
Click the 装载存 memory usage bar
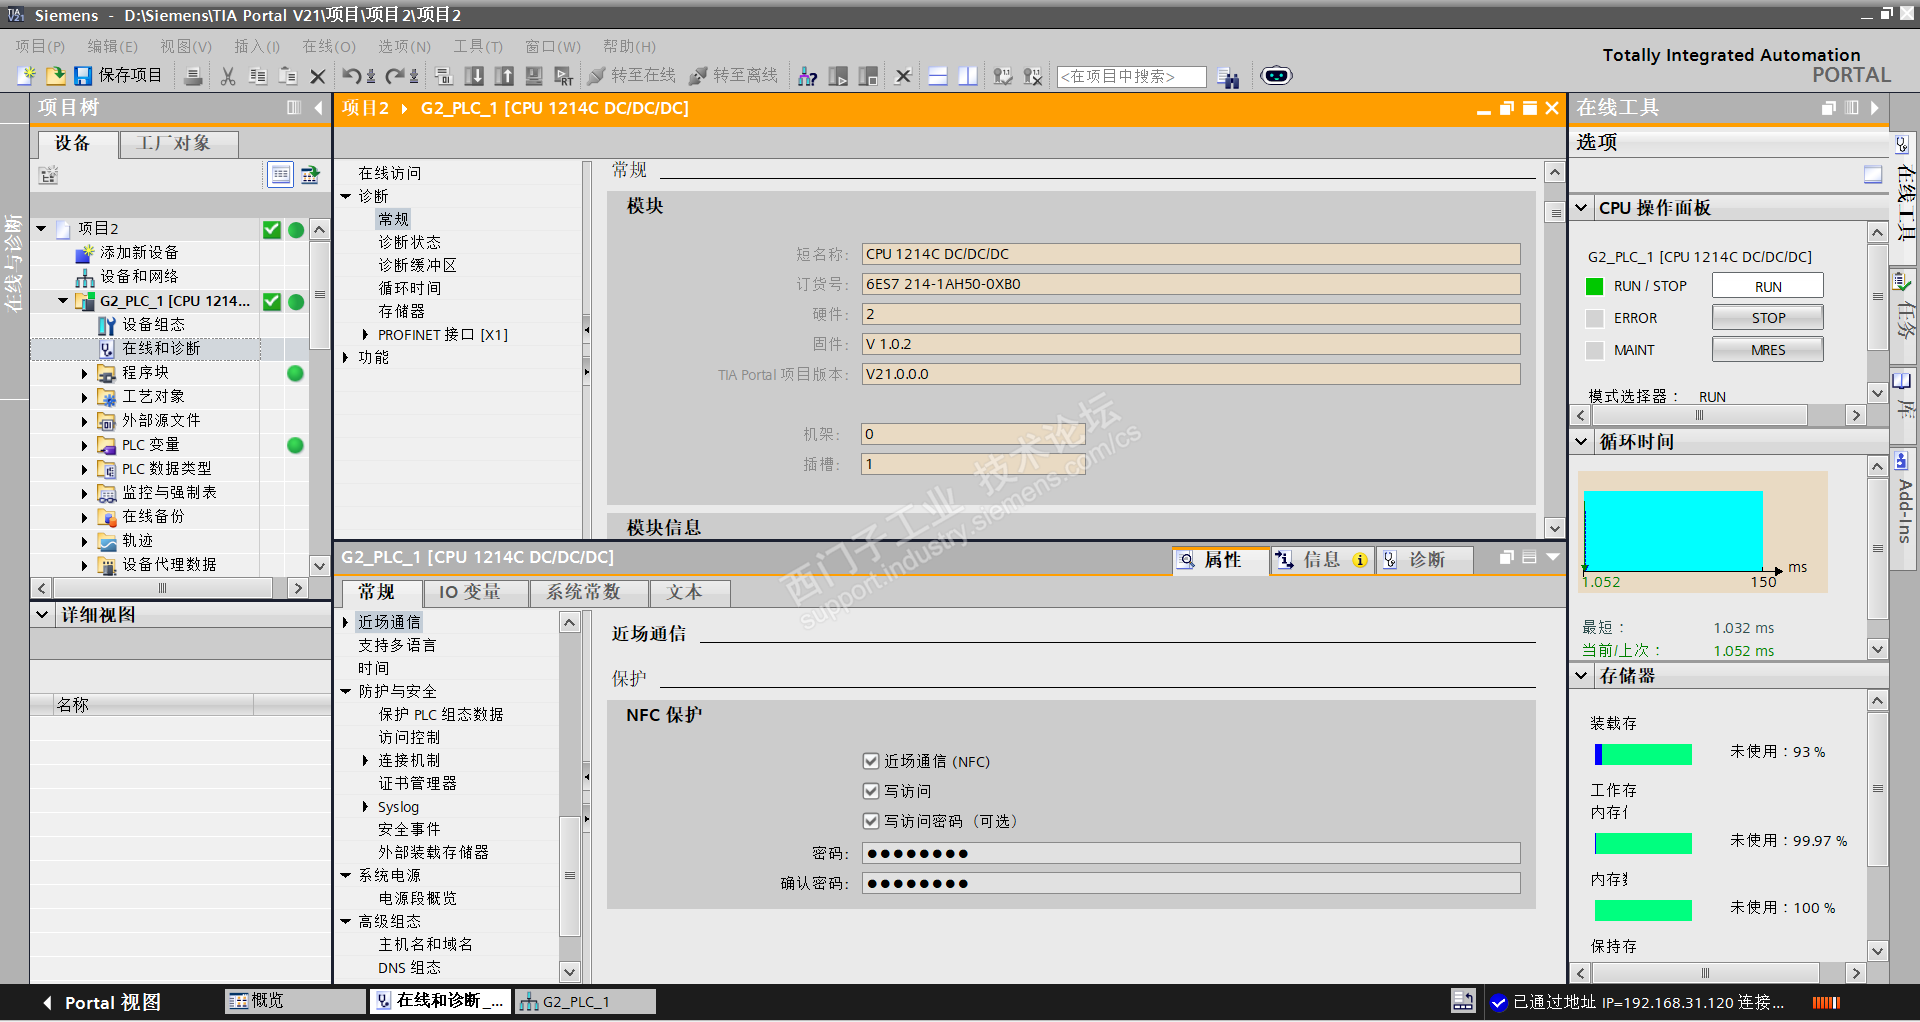(1643, 754)
